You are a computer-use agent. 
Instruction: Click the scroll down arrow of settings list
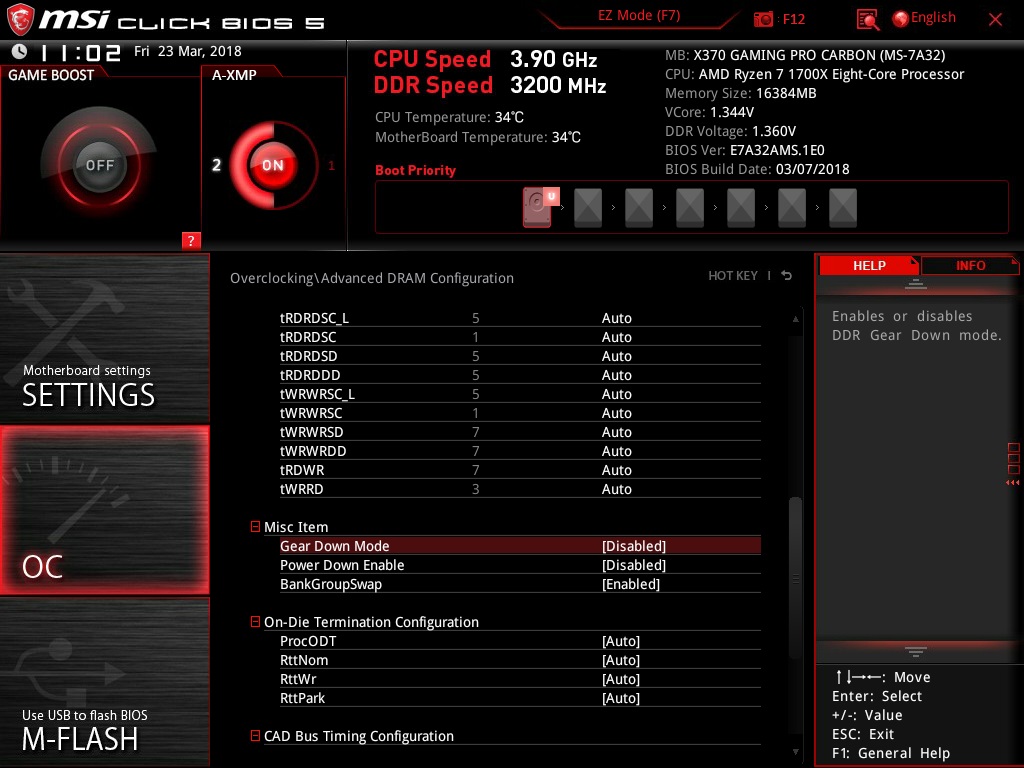[x=795, y=752]
